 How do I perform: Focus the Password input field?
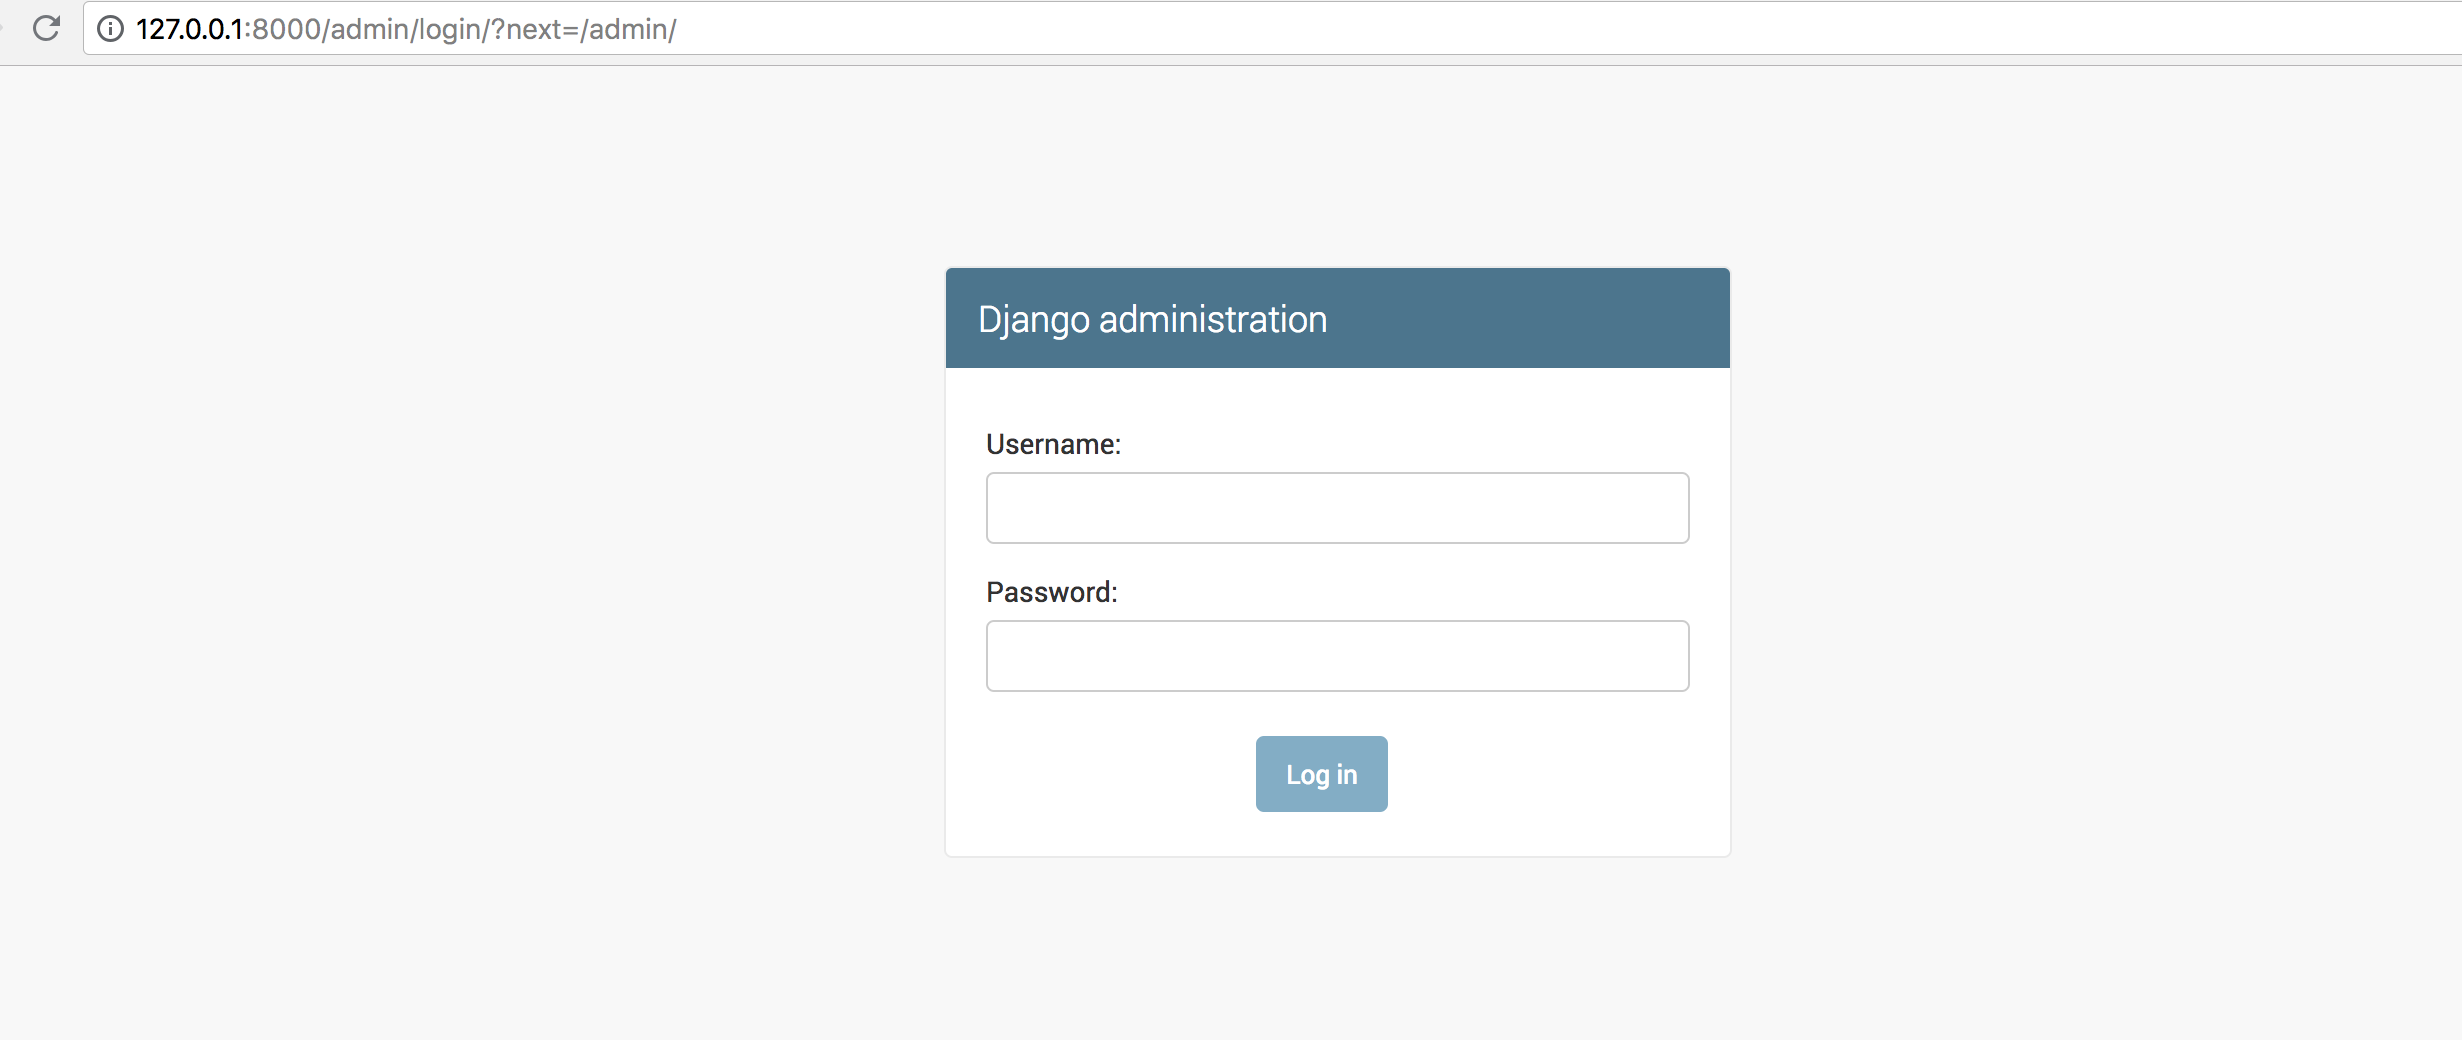pyautogui.click(x=1337, y=656)
